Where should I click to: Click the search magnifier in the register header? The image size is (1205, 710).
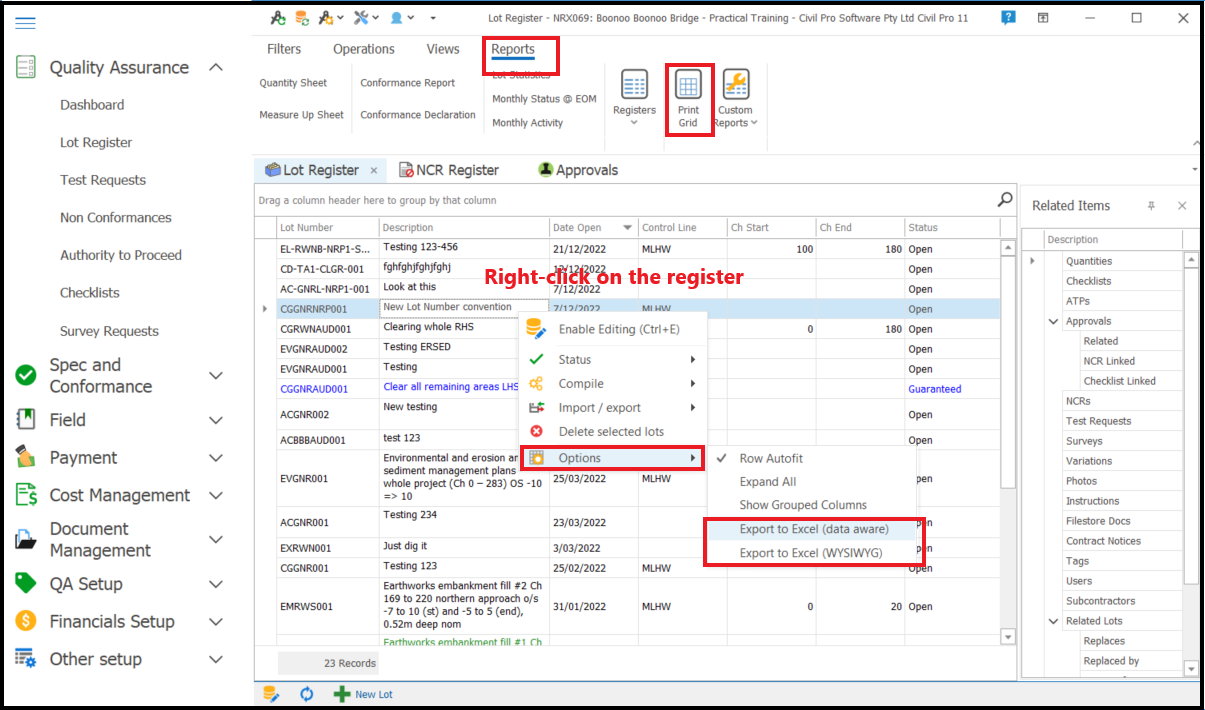tap(1004, 199)
